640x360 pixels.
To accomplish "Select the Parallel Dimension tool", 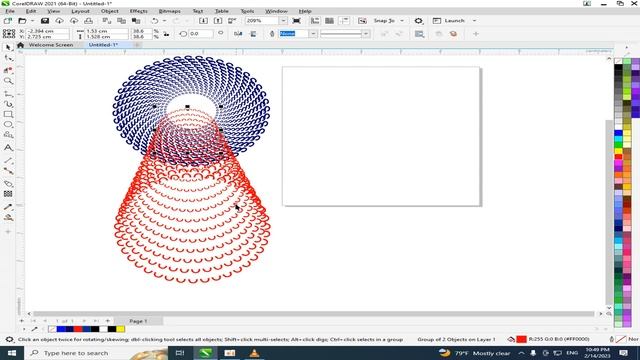I will pyautogui.click(x=8, y=161).
